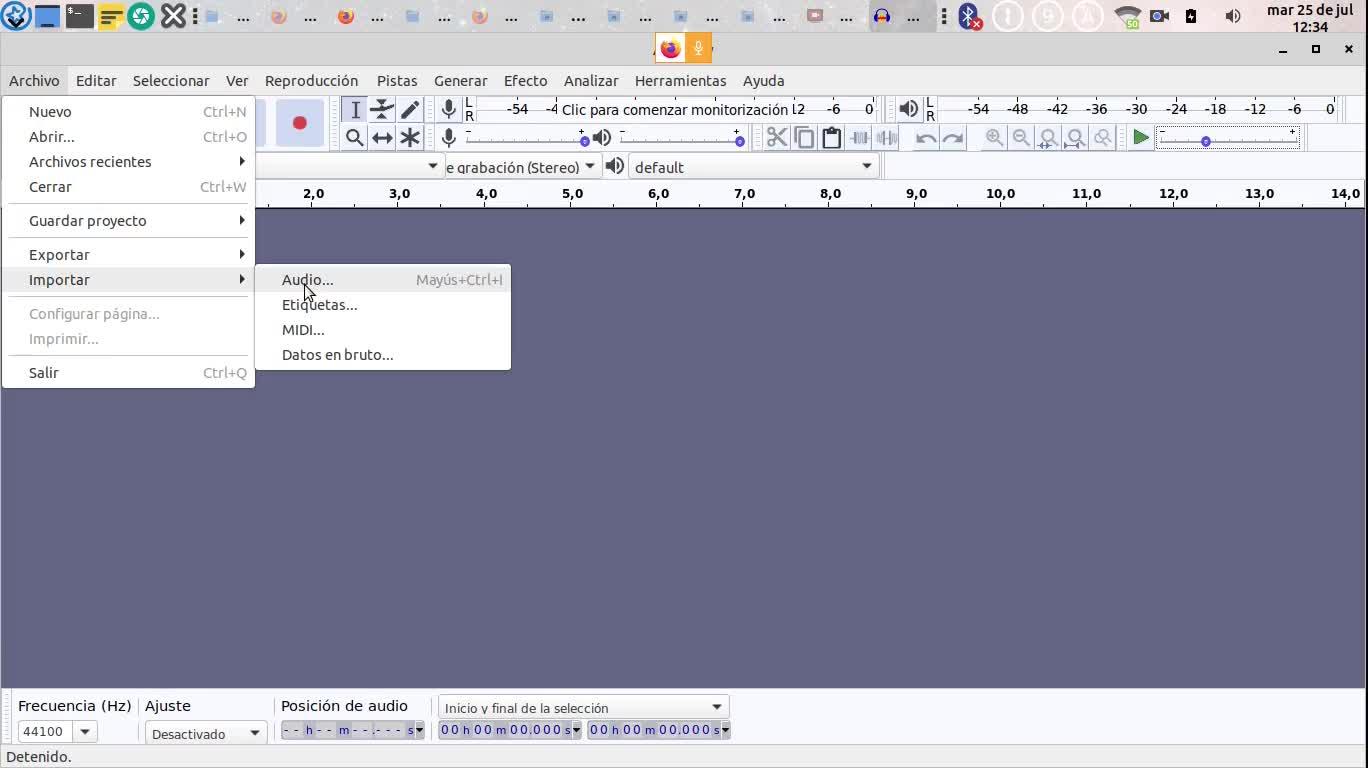Select the Multi-Tool asterisk icon
Image resolution: width=1368 pixels, height=768 pixels.
[410, 138]
